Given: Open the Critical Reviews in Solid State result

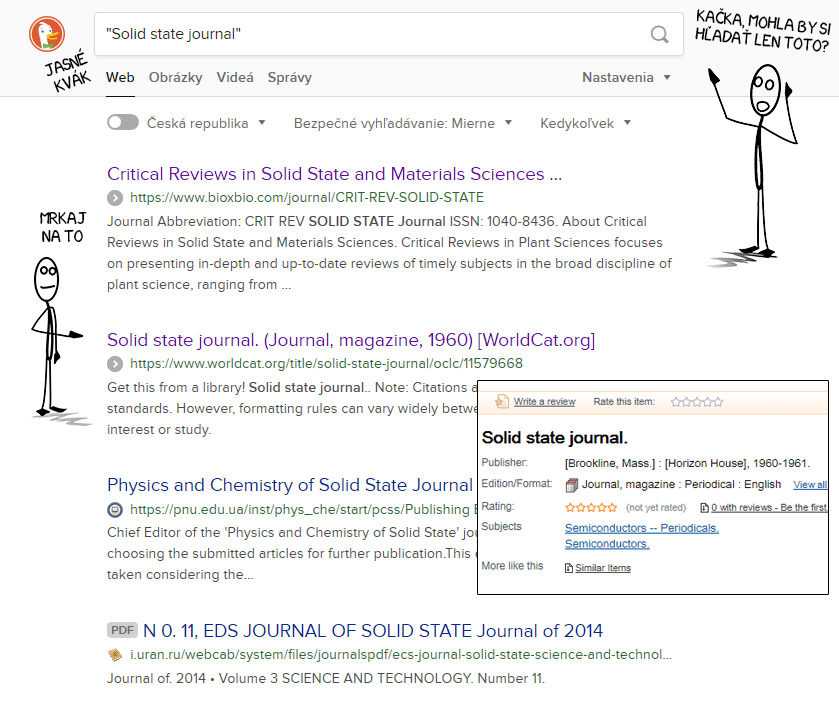Looking at the screenshot, I should pyautogui.click(x=334, y=174).
